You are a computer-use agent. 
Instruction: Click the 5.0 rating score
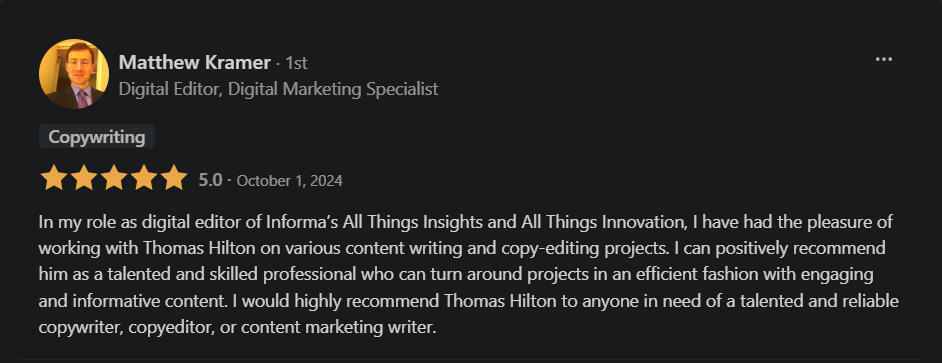(210, 180)
